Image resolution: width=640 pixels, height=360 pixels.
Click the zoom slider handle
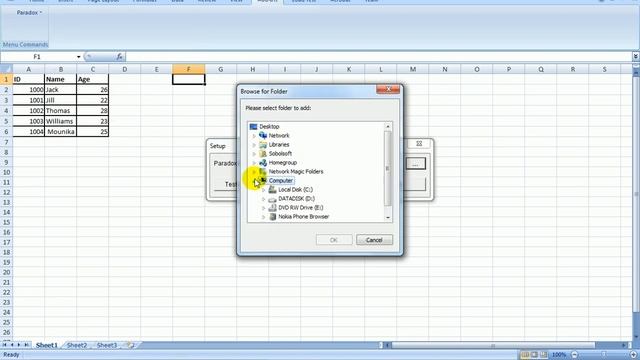(604, 355)
